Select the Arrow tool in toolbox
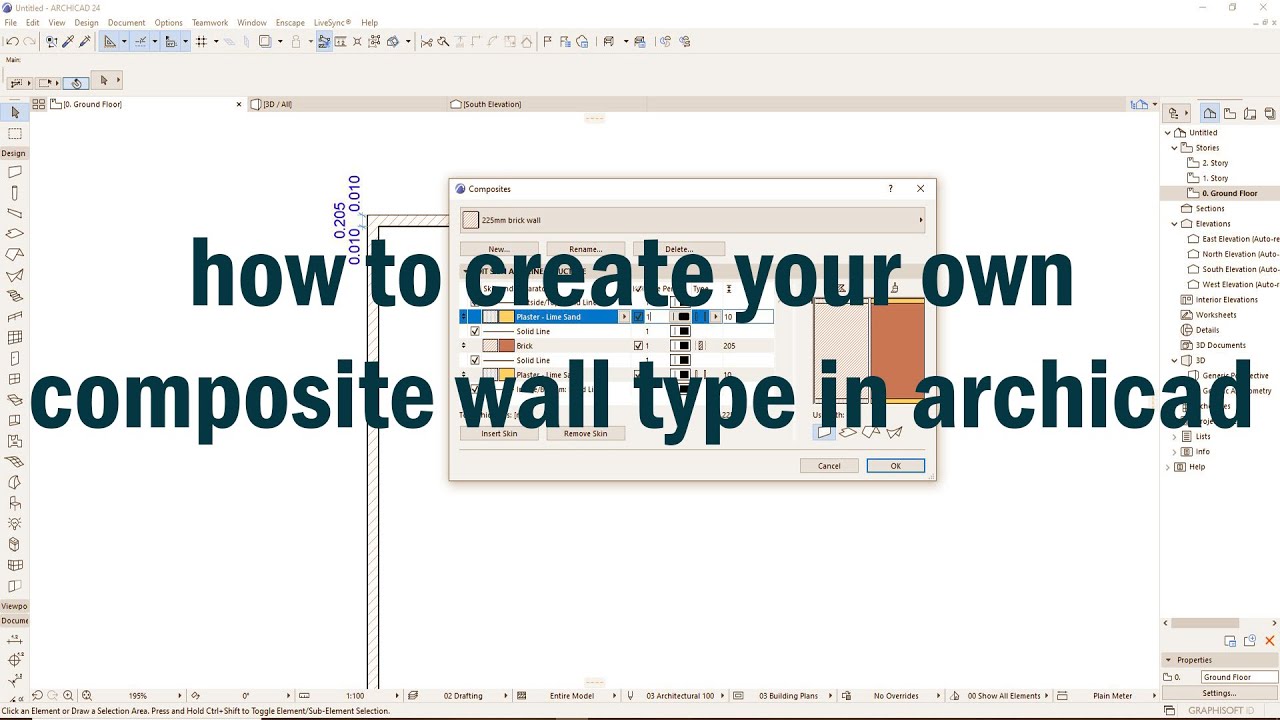The width and height of the screenshot is (1280, 720). pyautogui.click(x=14, y=113)
